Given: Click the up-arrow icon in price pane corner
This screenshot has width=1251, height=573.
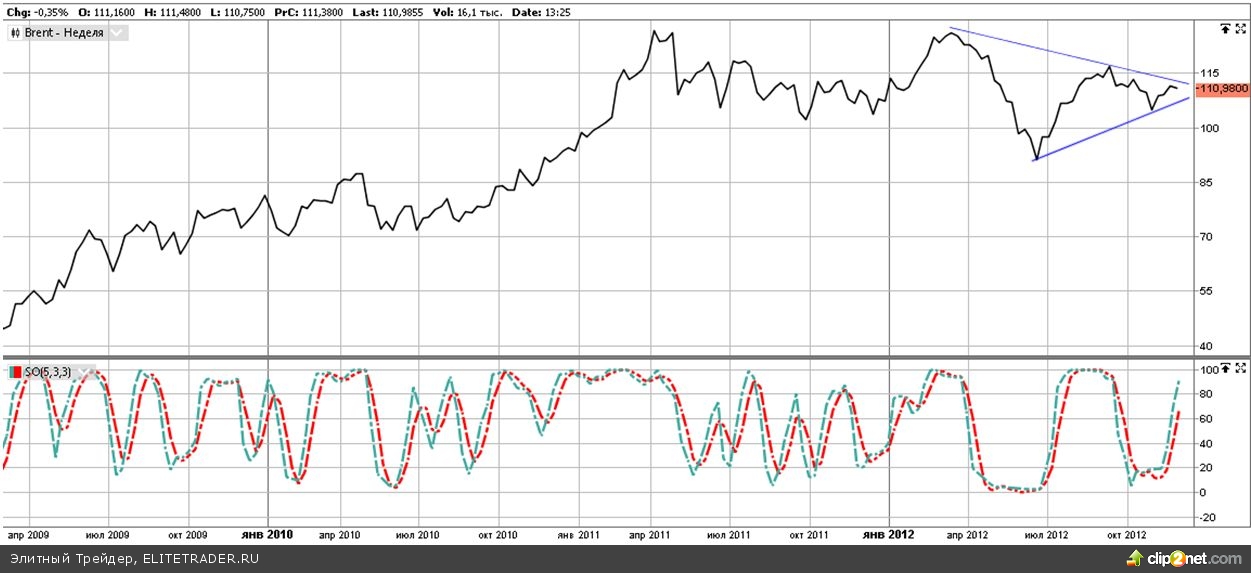Looking at the screenshot, I should pyautogui.click(x=1224, y=30).
